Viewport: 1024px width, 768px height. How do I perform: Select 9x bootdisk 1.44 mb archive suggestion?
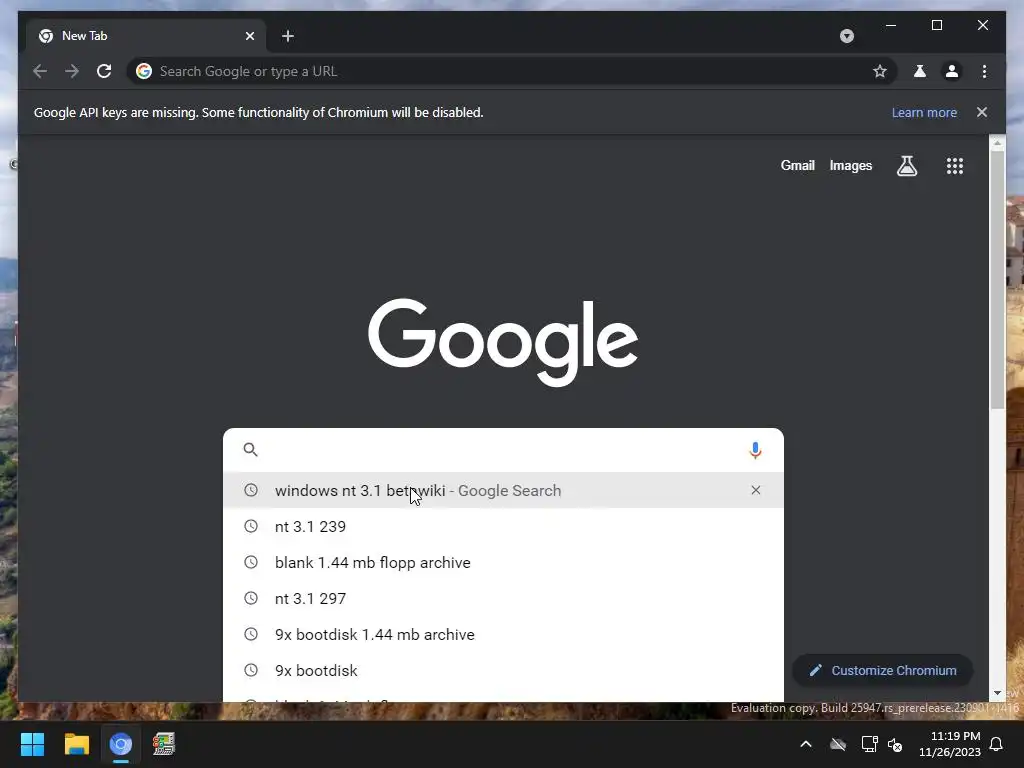(x=503, y=634)
